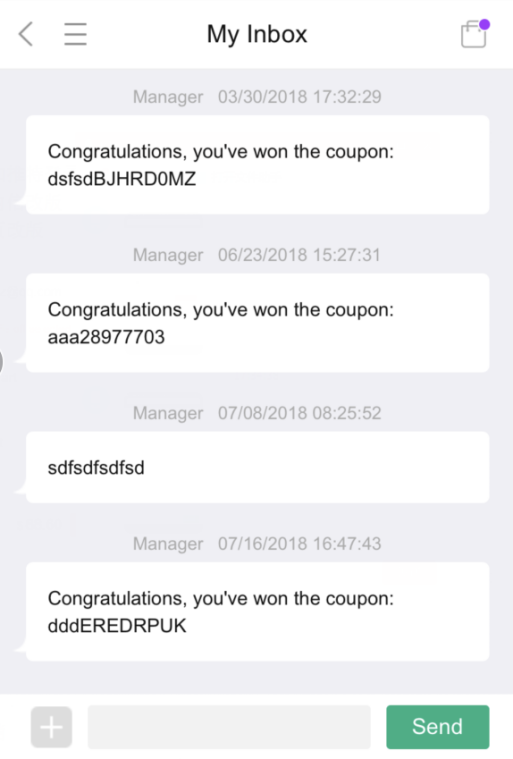Focus the message input field
This screenshot has width=513, height=759.
click(229, 727)
